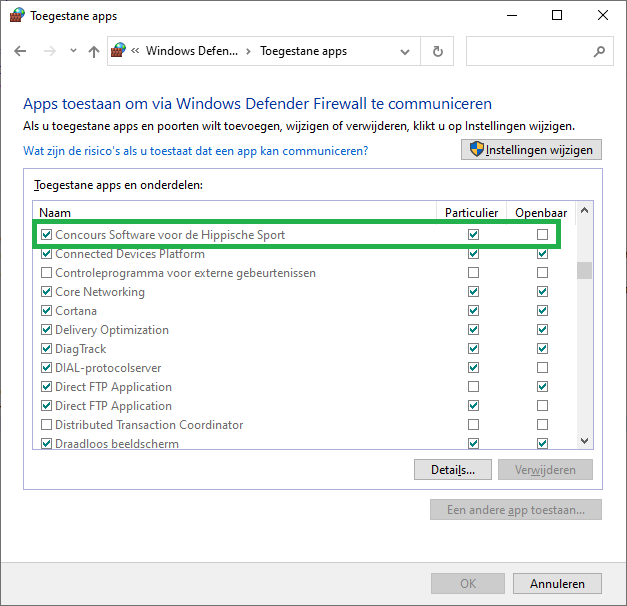Go back with the left arrow
This screenshot has width=627, height=606.
click(x=20, y=51)
